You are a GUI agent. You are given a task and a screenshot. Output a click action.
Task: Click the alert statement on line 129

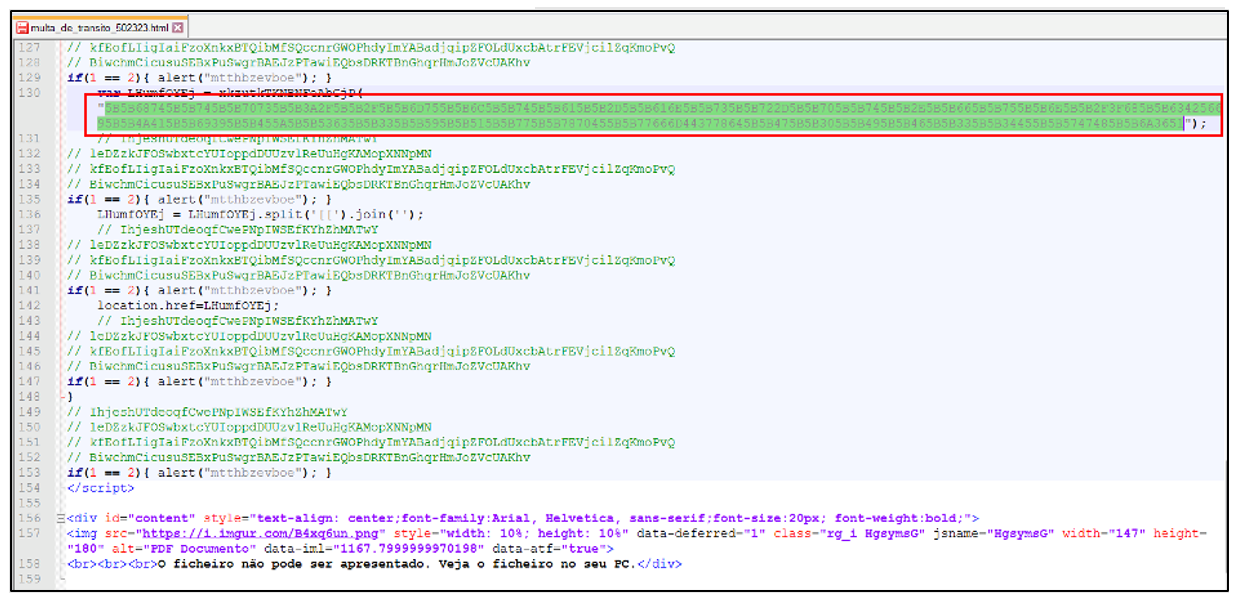tap(240, 77)
